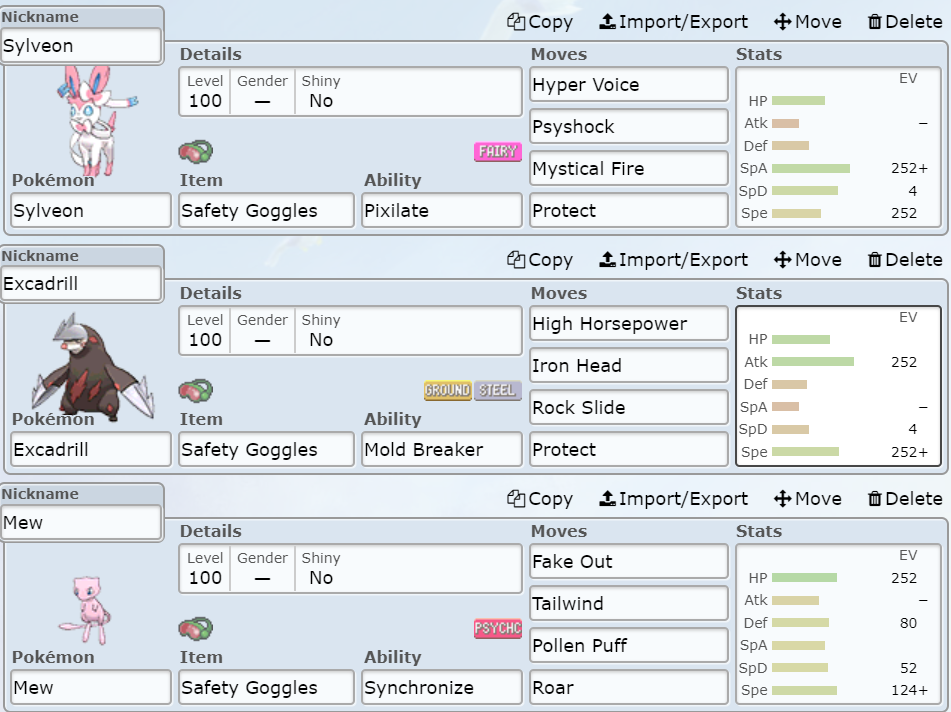
Task: Select the Mew sprite image
Action: [86, 610]
